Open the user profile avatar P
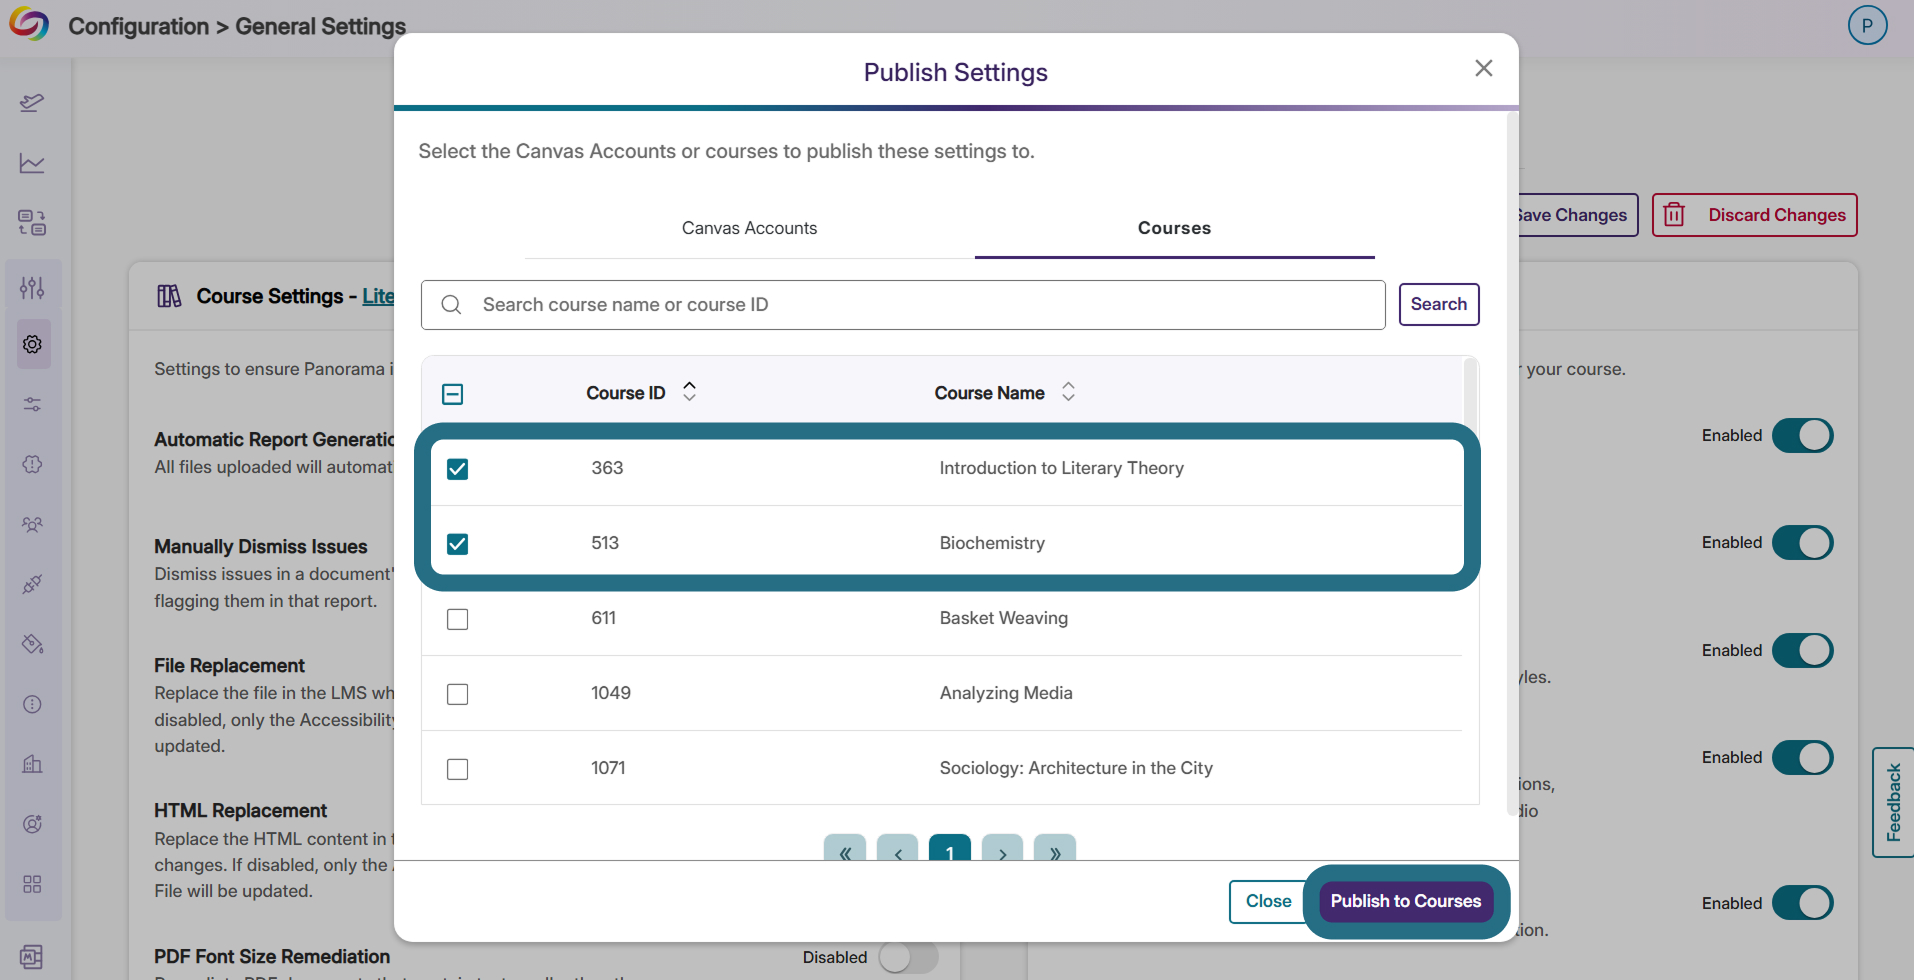The width and height of the screenshot is (1914, 980). (1867, 25)
